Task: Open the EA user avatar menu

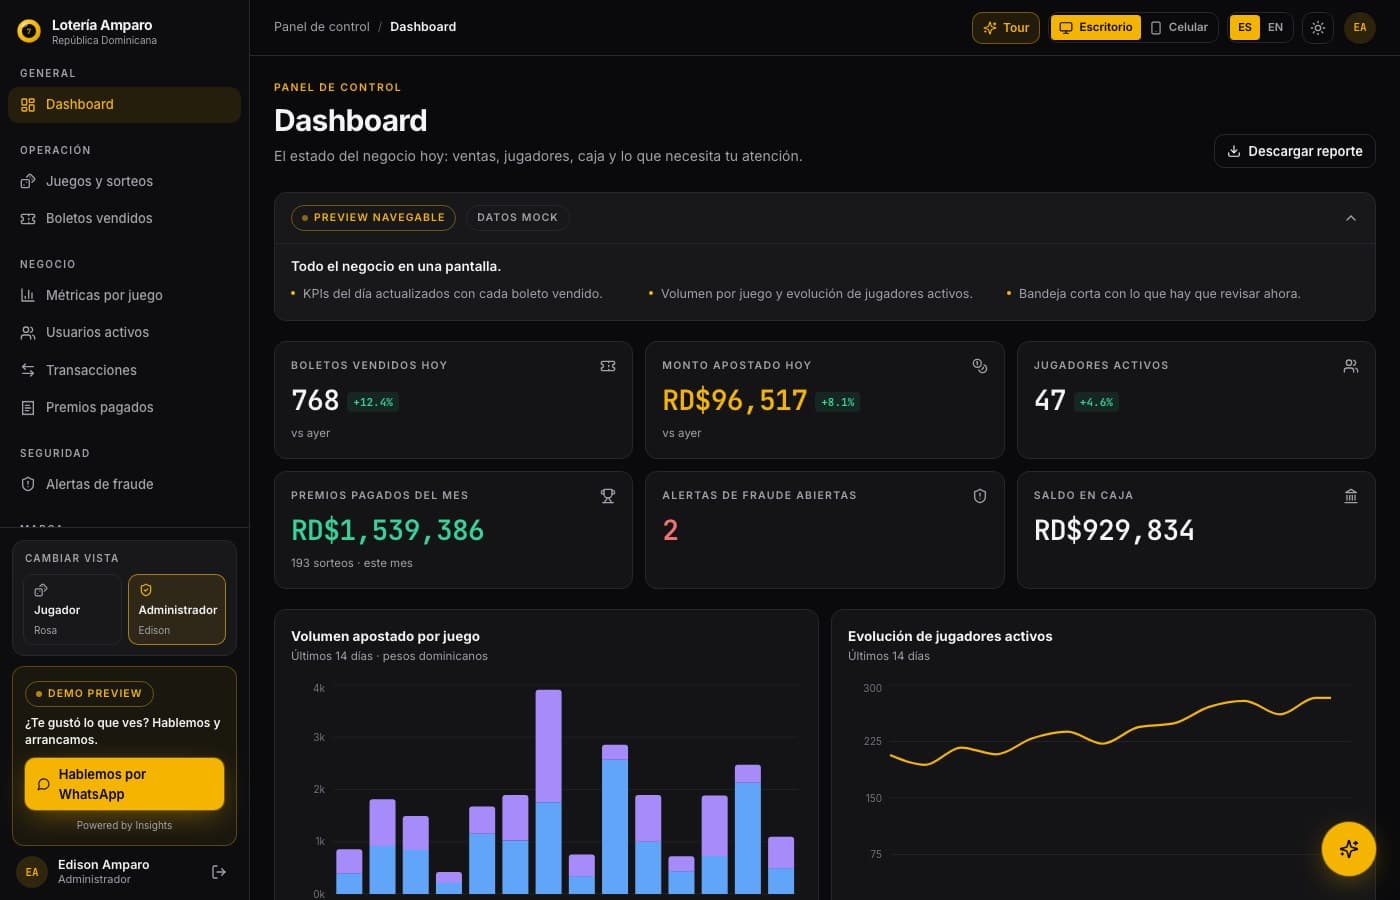Action: (x=1360, y=28)
